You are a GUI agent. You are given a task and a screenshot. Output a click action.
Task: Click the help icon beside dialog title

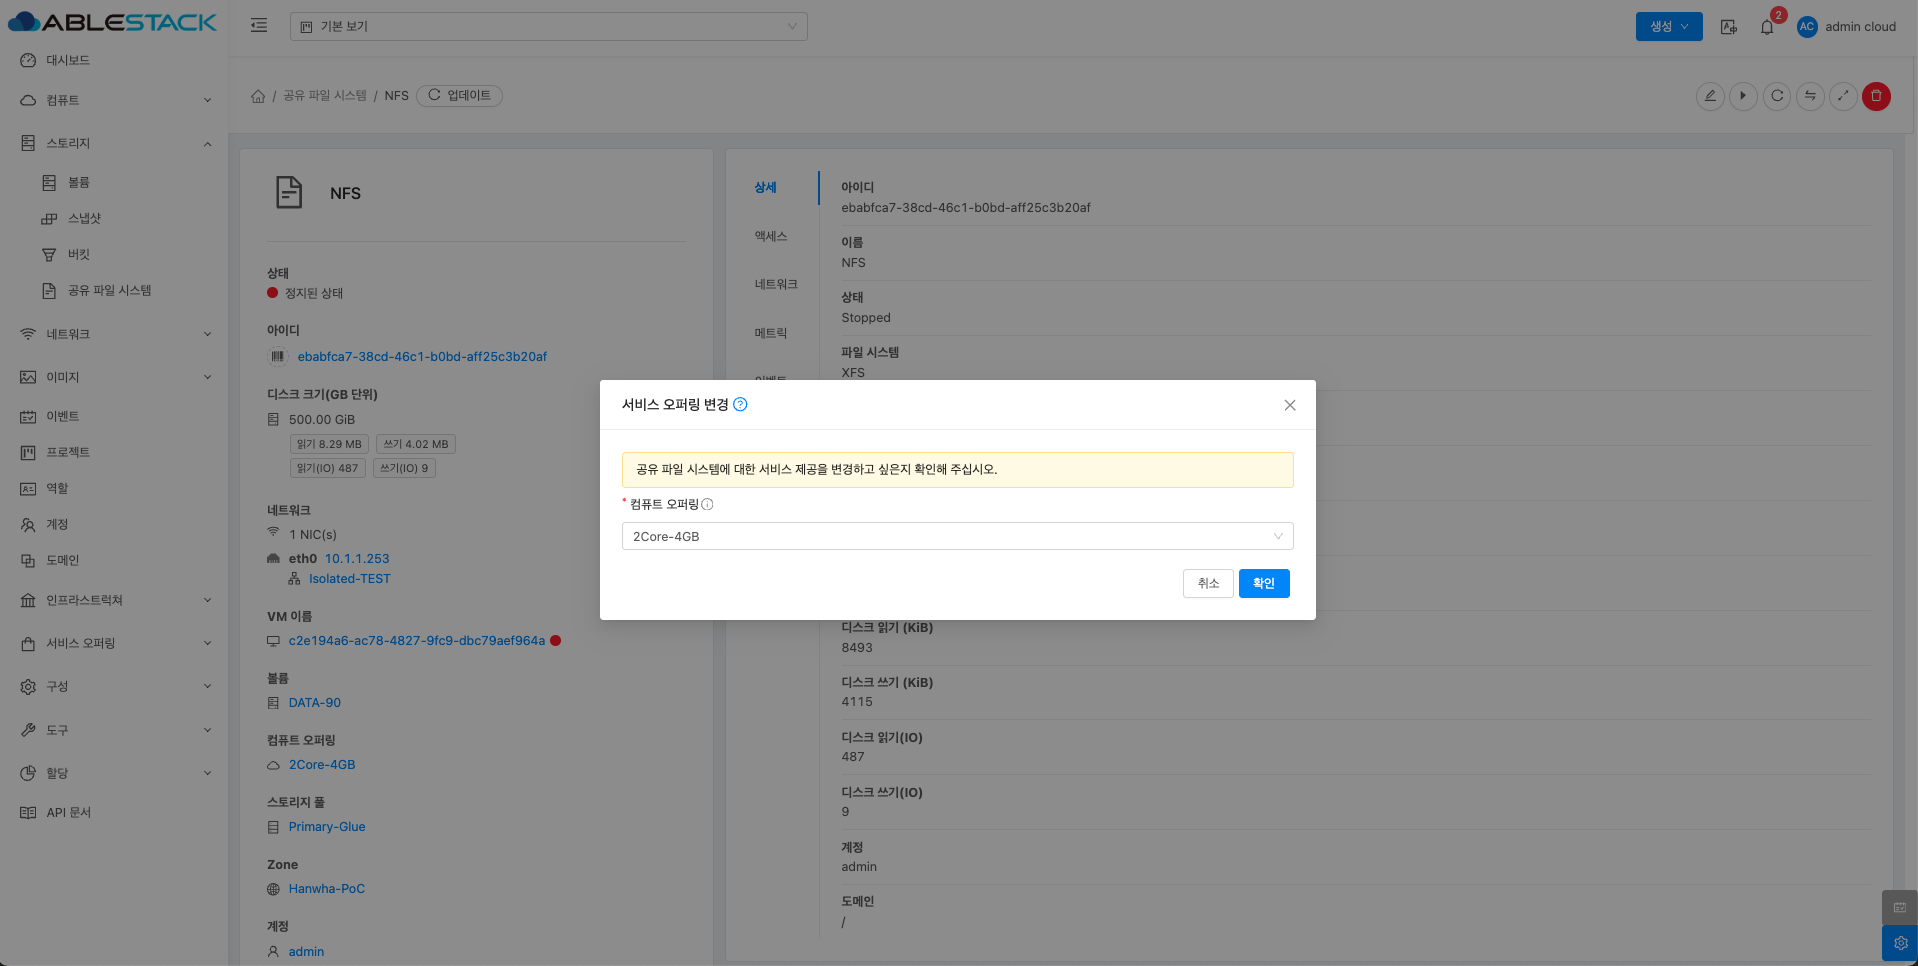(x=740, y=405)
